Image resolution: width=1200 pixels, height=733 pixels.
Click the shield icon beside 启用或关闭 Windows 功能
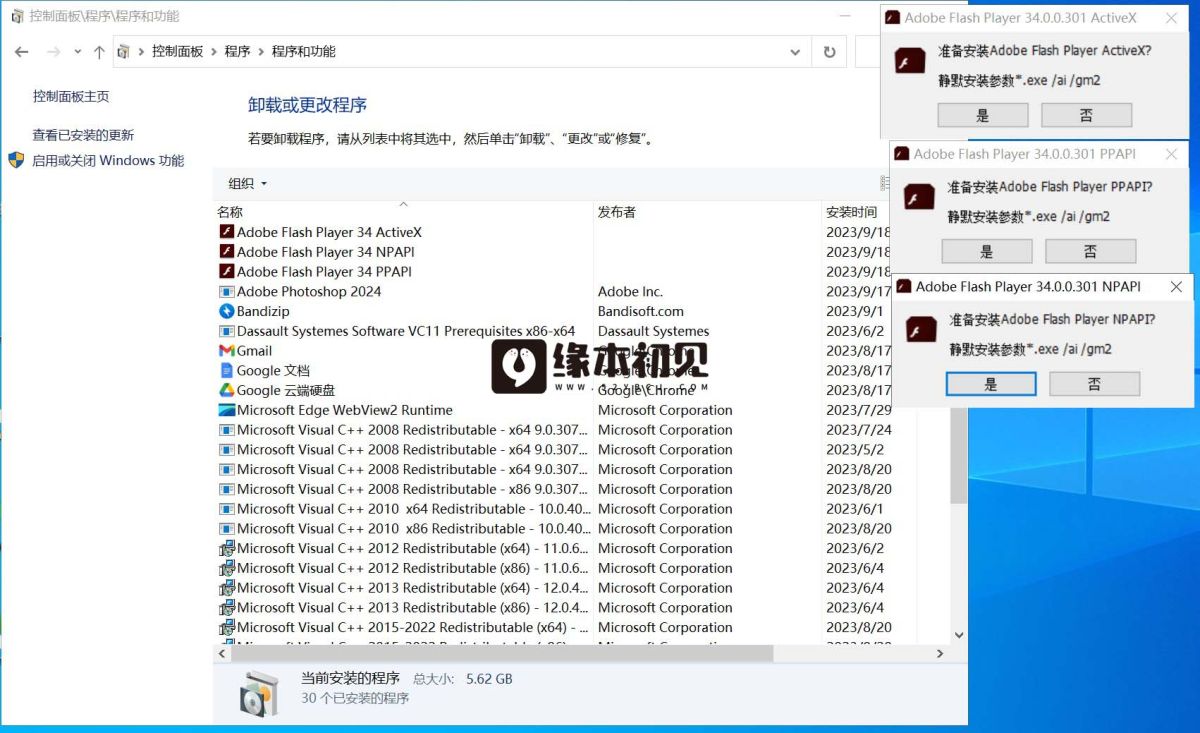pos(16,160)
